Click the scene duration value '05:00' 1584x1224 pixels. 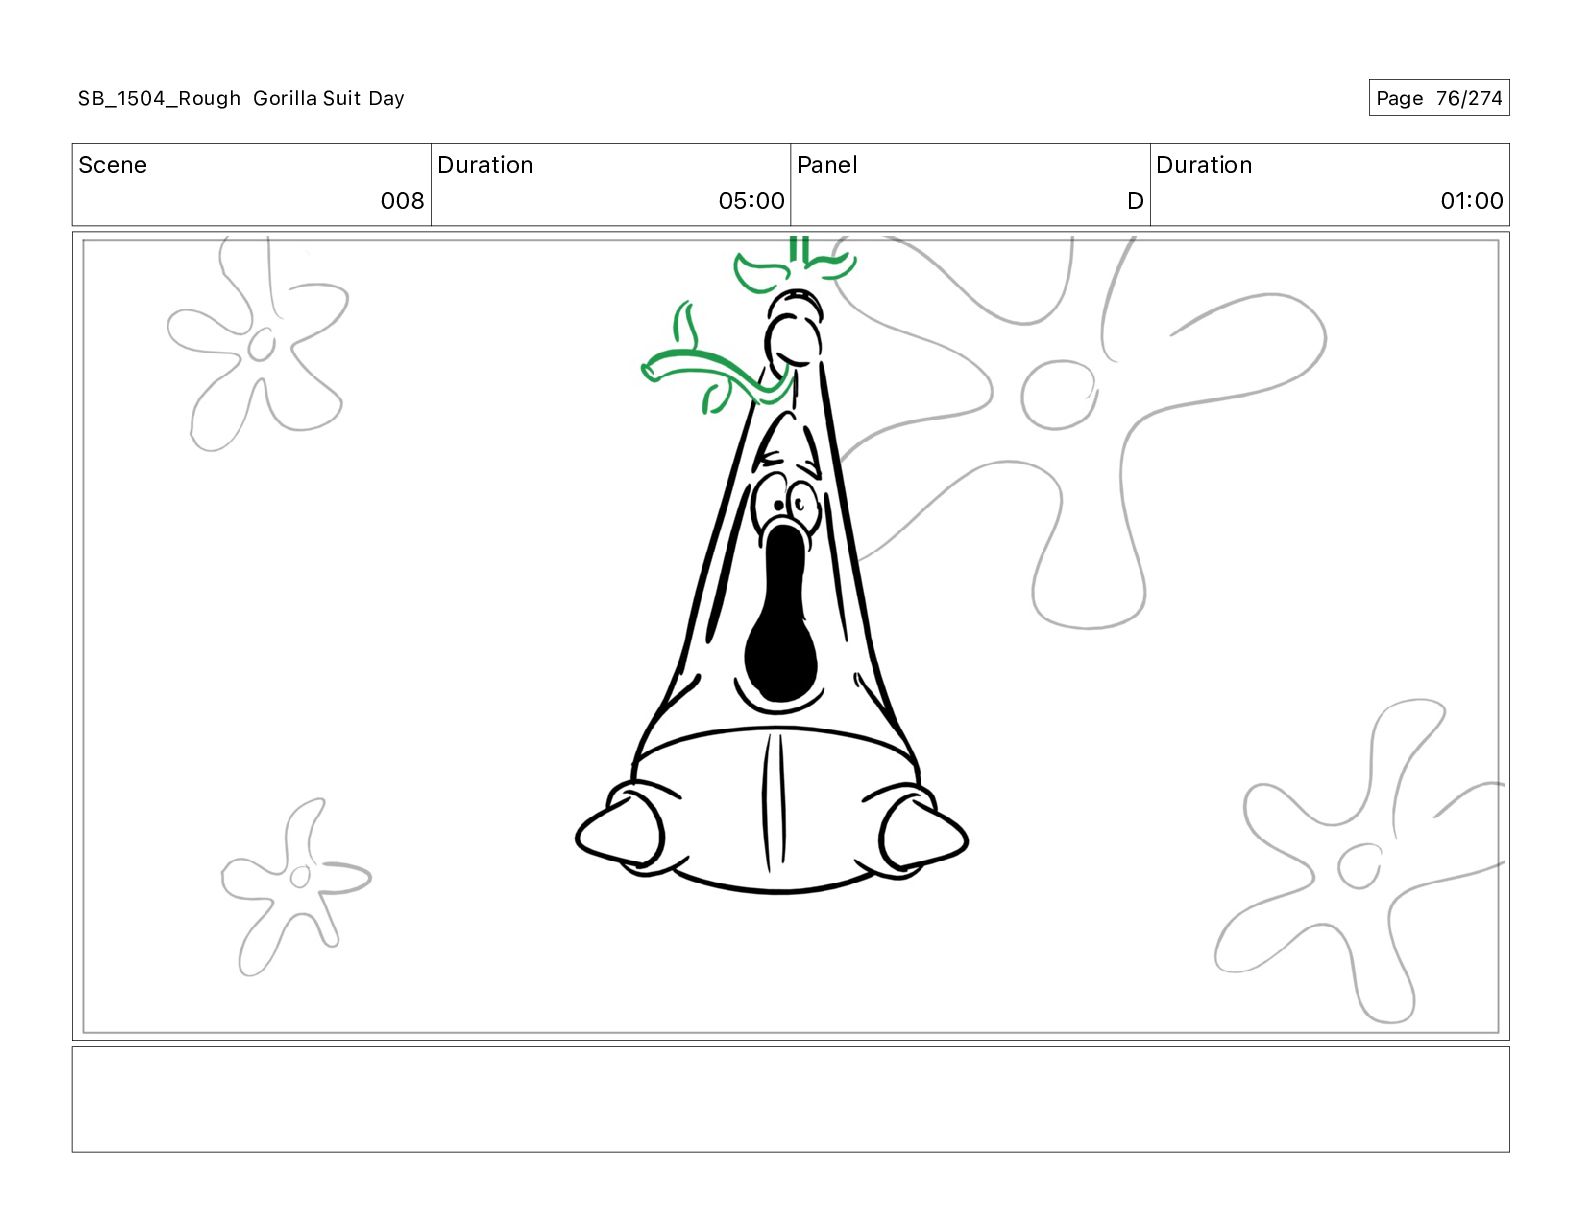pos(751,201)
